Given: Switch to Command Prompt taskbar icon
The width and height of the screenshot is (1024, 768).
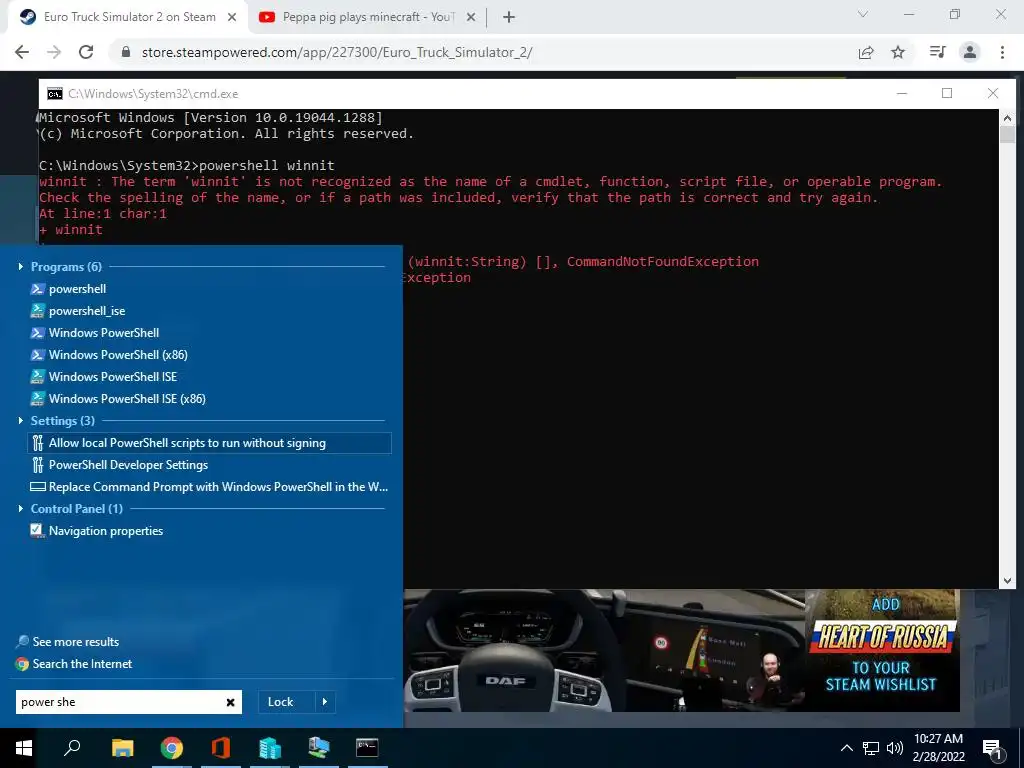Looking at the screenshot, I should tap(367, 748).
